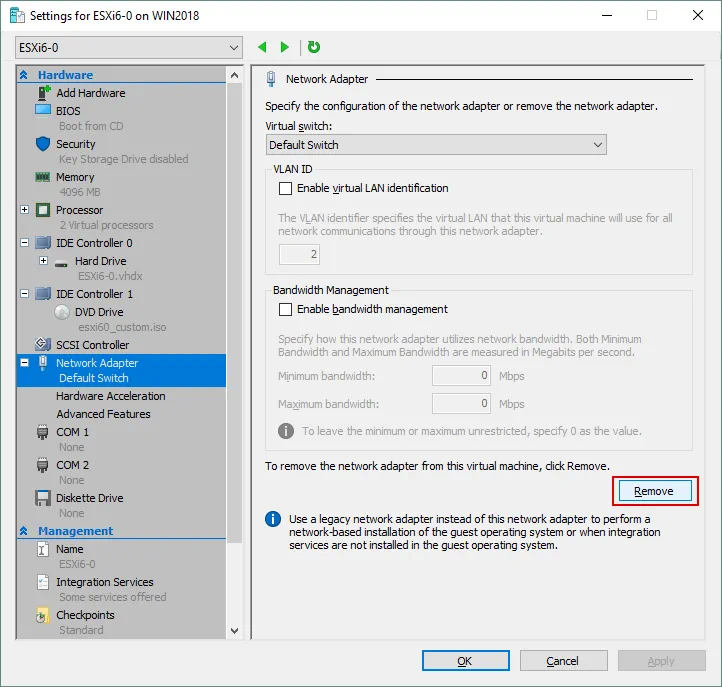Open the Virtual switch dropdown
The width and height of the screenshot is (722, 687).
click(x=436, y=145)
